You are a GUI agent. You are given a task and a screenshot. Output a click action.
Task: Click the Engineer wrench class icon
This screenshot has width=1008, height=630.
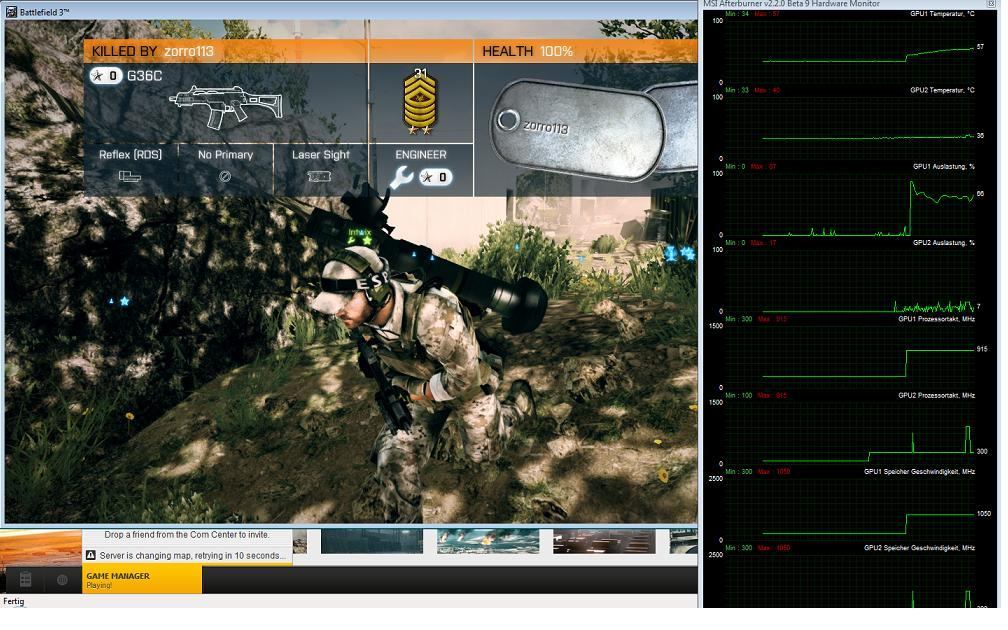402,177
